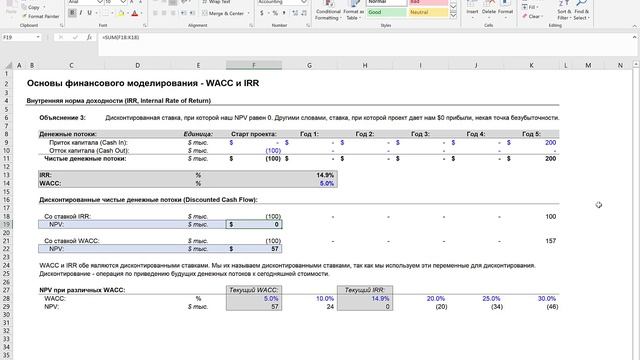The height and width of the screenshot is (360, 640).
Task: Apply the yellow Fill Color
Action: [121, 13]
